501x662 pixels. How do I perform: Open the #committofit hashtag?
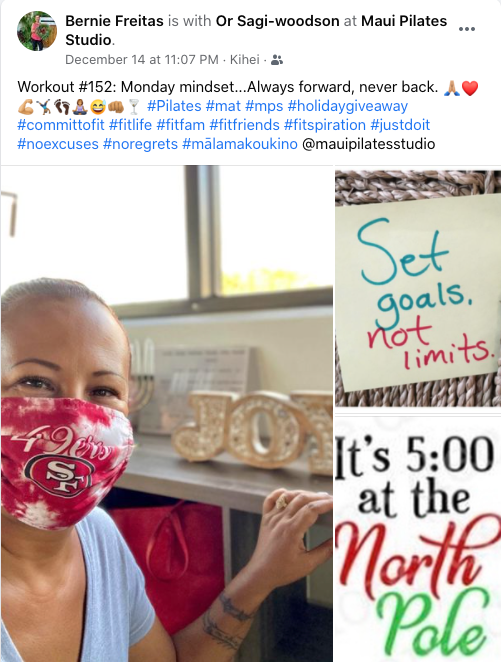61,125
